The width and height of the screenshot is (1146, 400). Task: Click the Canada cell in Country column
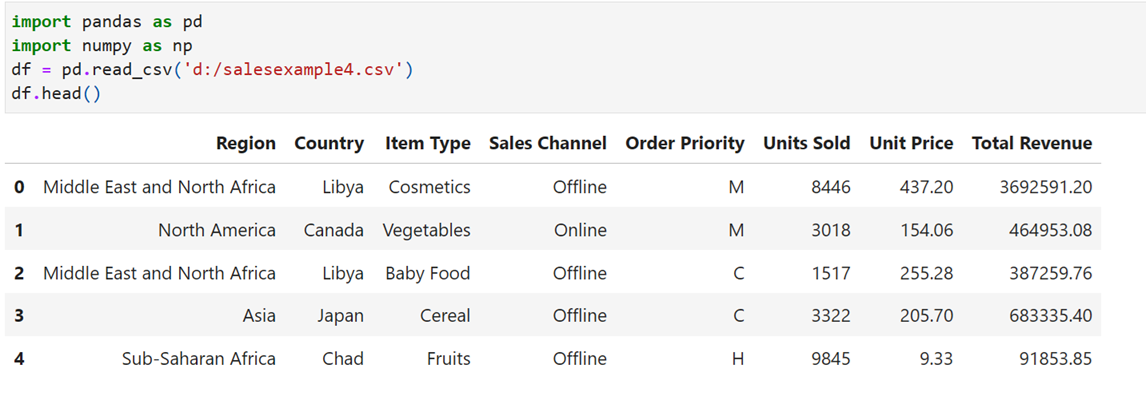tap(333, 230)
